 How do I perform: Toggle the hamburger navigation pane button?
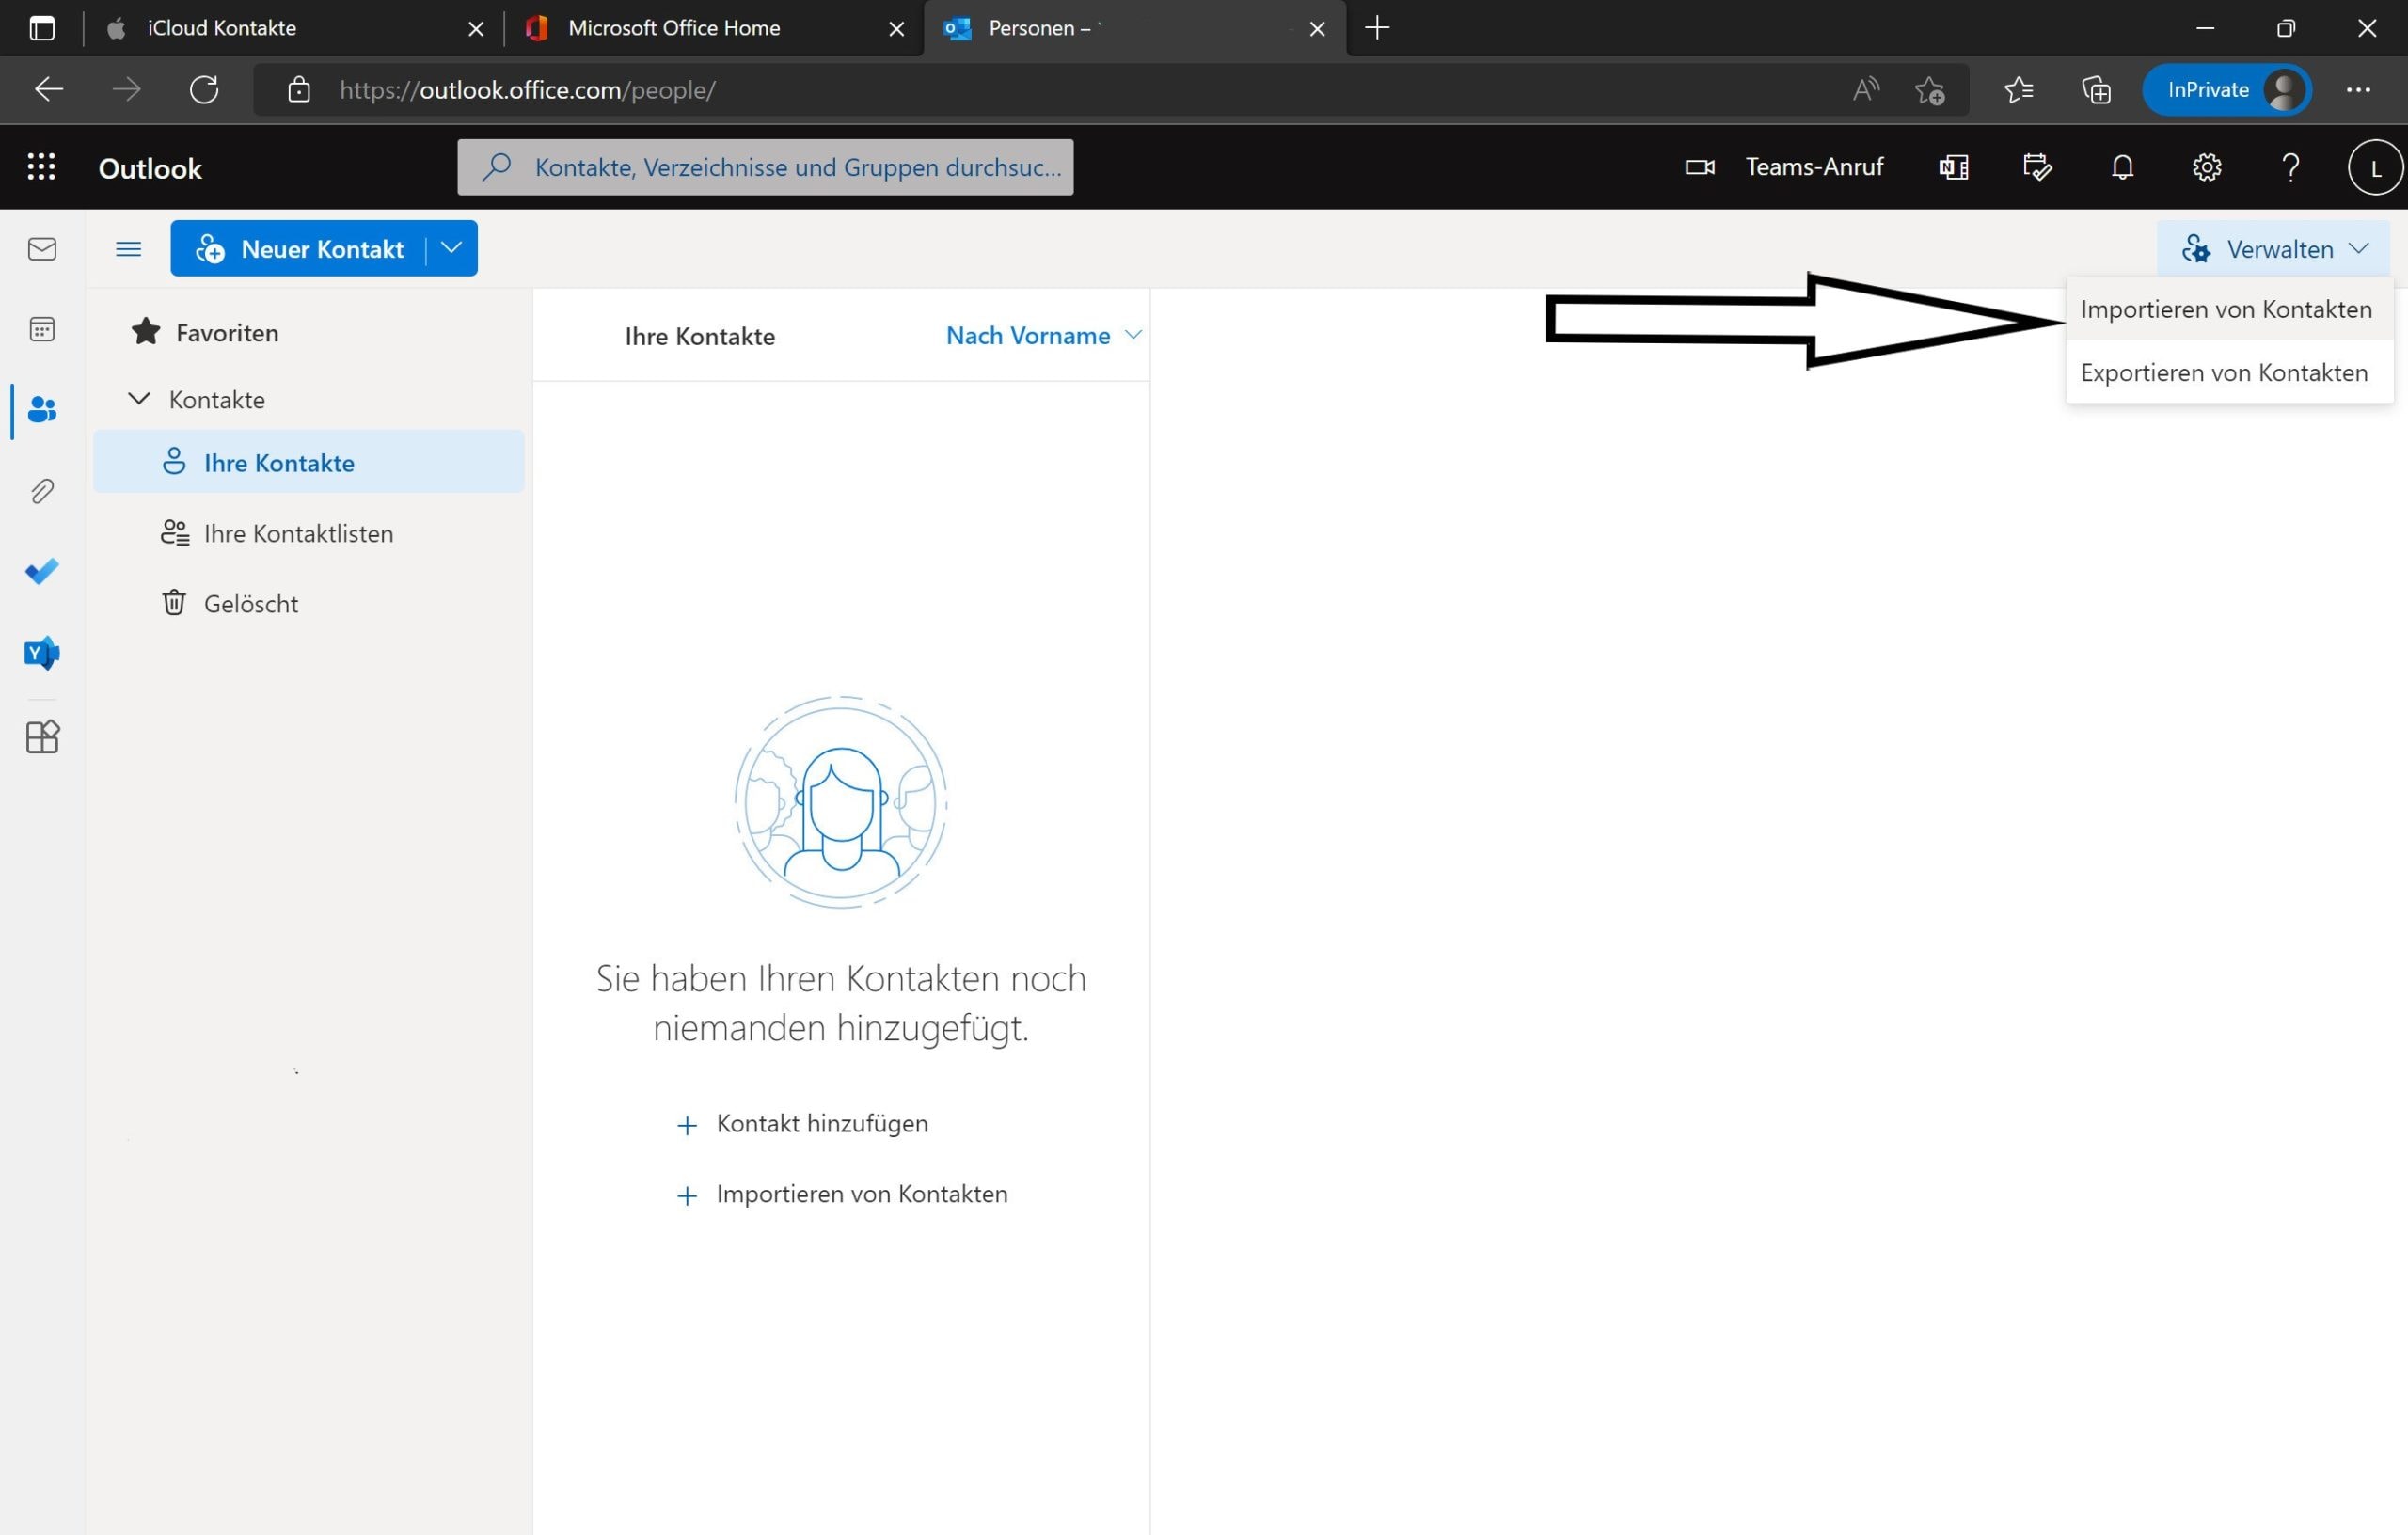tap(128, 249)
